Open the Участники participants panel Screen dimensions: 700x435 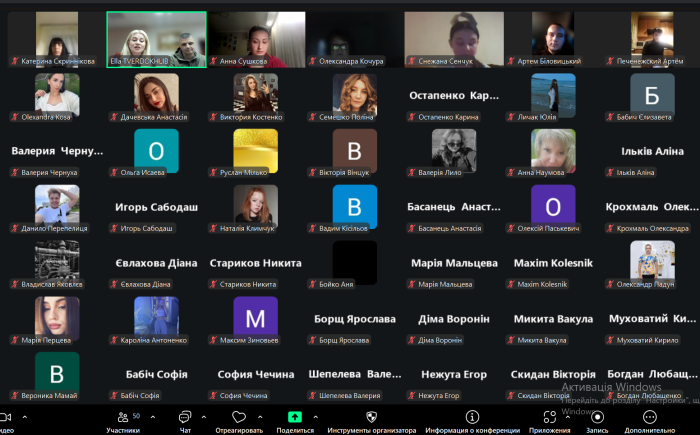click(123, 417)
